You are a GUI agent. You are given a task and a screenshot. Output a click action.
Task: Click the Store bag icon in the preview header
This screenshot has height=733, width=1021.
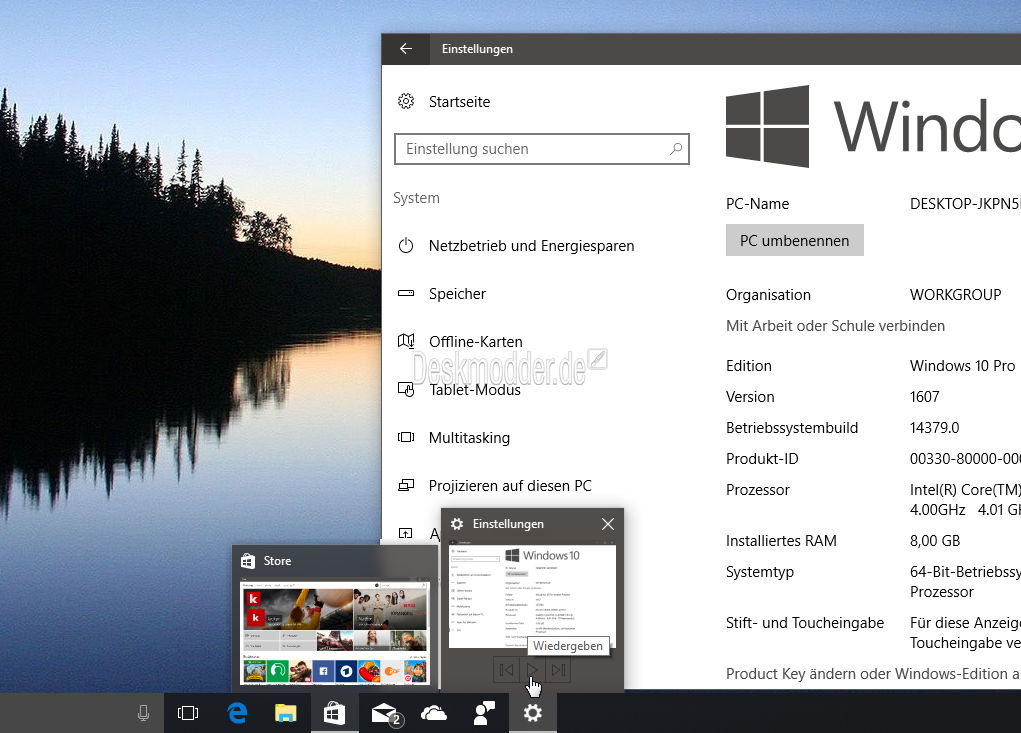tap(247, 561)
